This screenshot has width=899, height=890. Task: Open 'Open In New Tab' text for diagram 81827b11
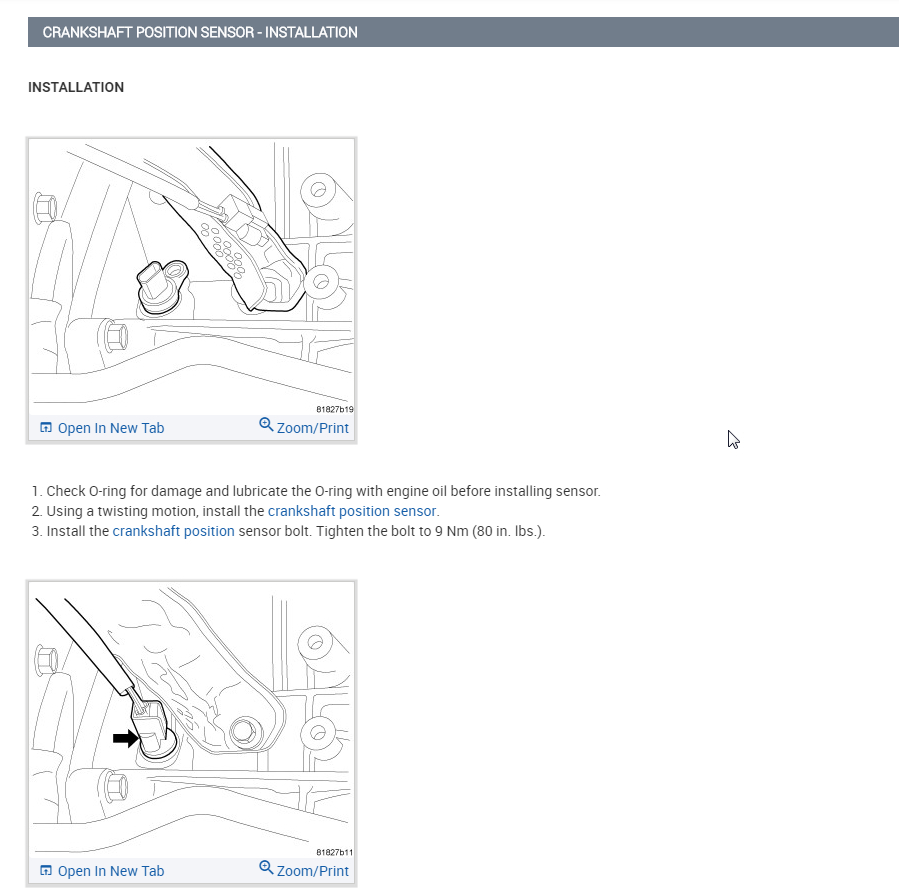click(111, 871)
